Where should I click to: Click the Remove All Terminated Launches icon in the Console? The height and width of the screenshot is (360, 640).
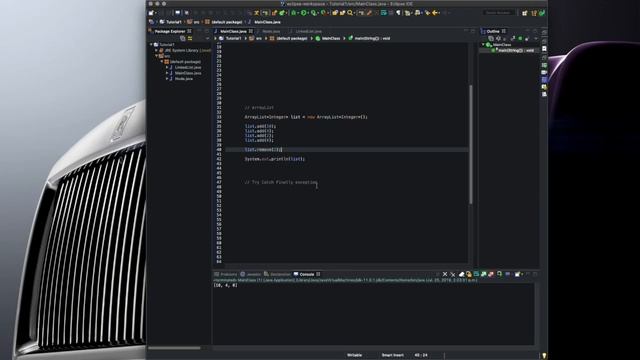[453, 274]
